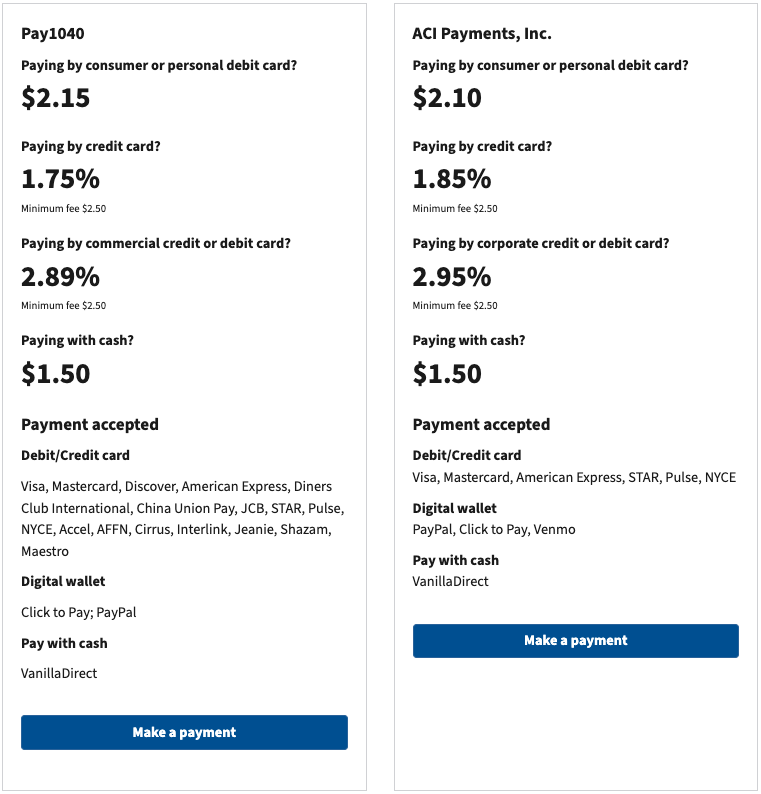Click Make a payment under ACI Payments

tap(575, 640)
